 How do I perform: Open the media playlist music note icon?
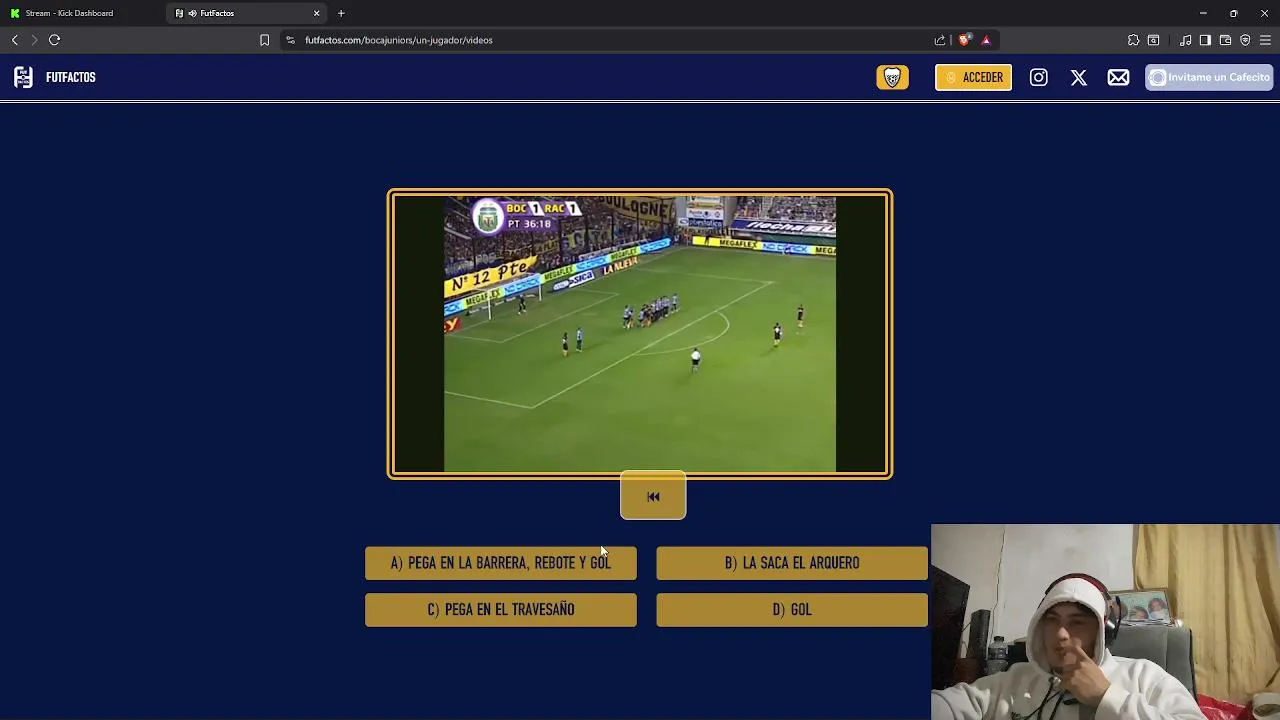[1185, 40]
